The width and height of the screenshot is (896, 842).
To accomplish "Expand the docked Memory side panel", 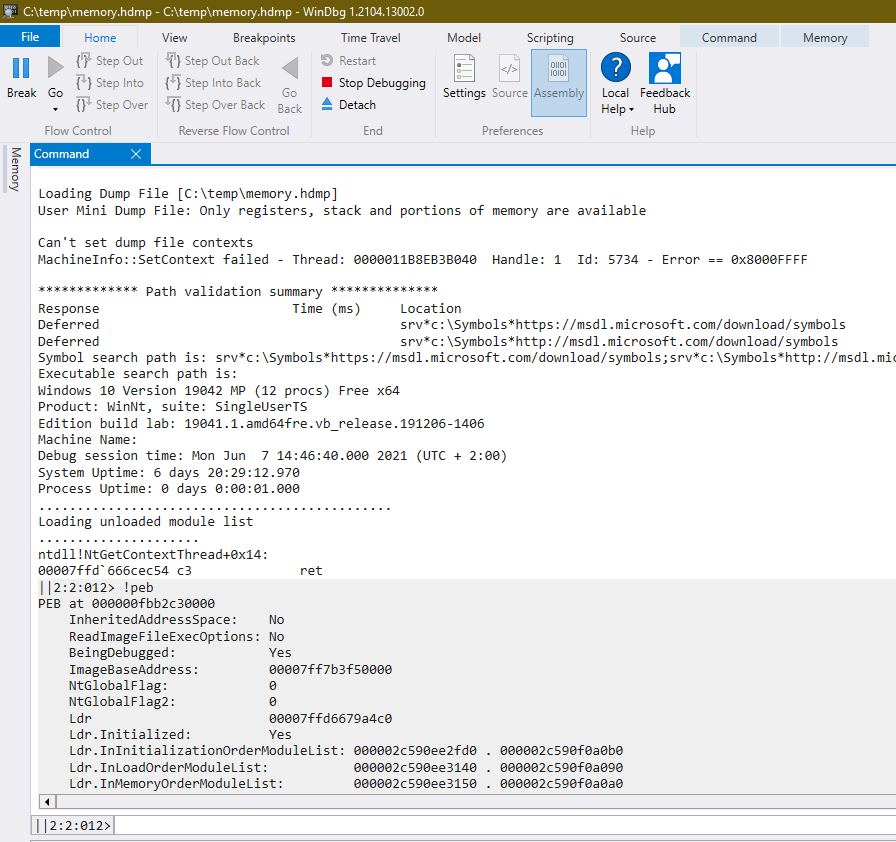I will (x=15, y=169).
